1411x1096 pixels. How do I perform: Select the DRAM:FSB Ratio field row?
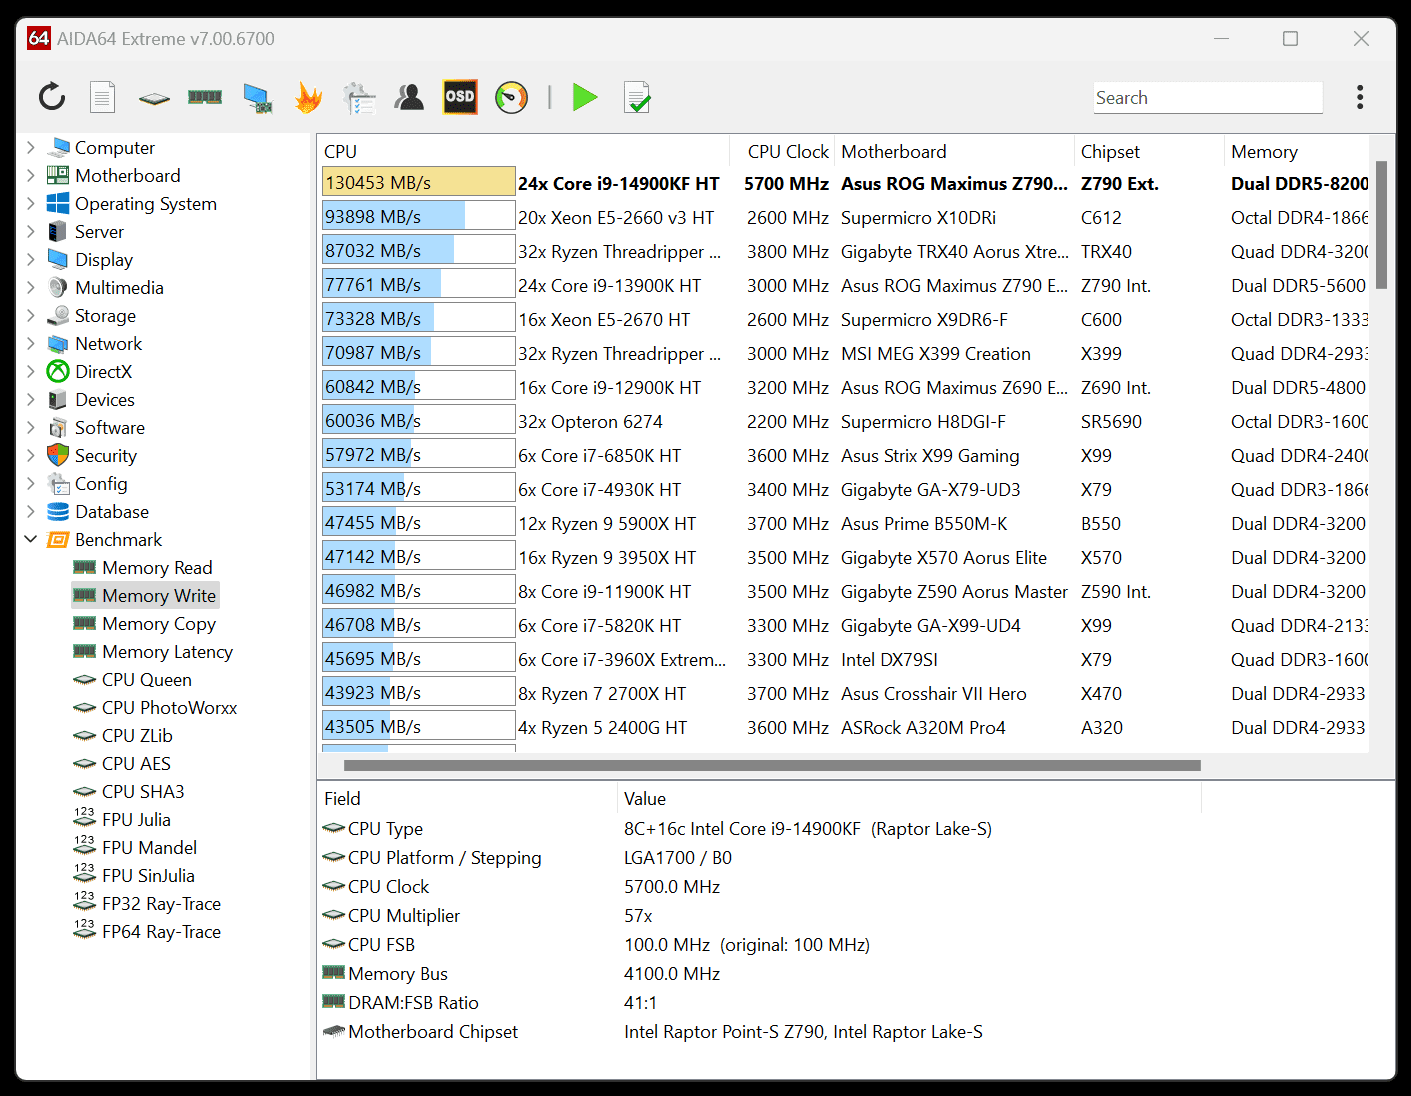758,1002
